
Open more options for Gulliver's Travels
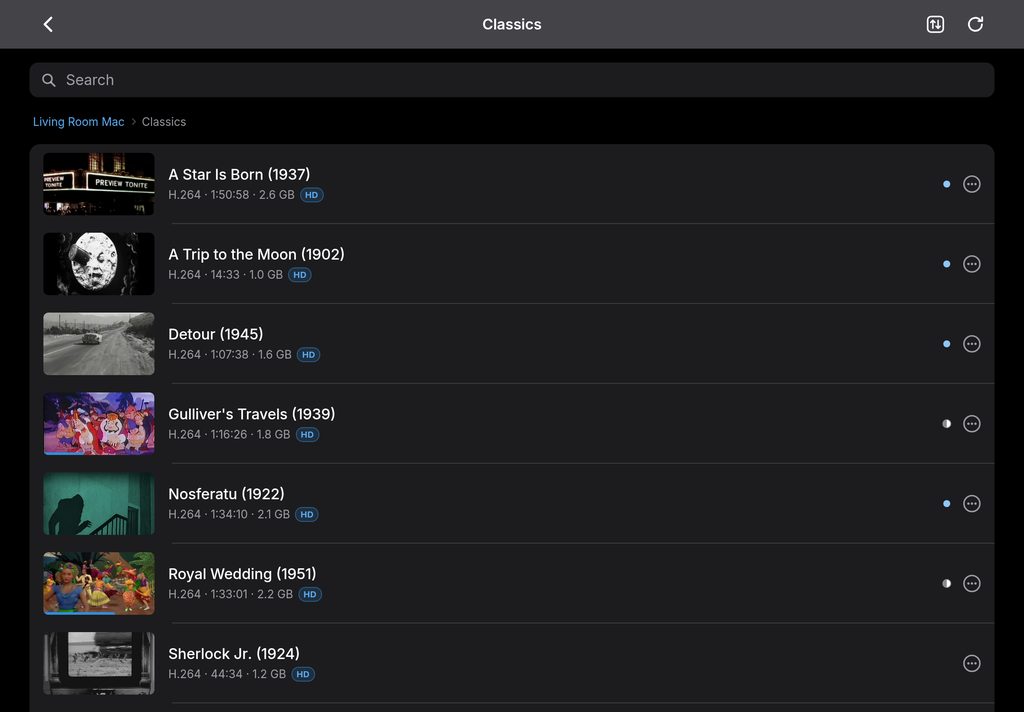tap(972, 424)
